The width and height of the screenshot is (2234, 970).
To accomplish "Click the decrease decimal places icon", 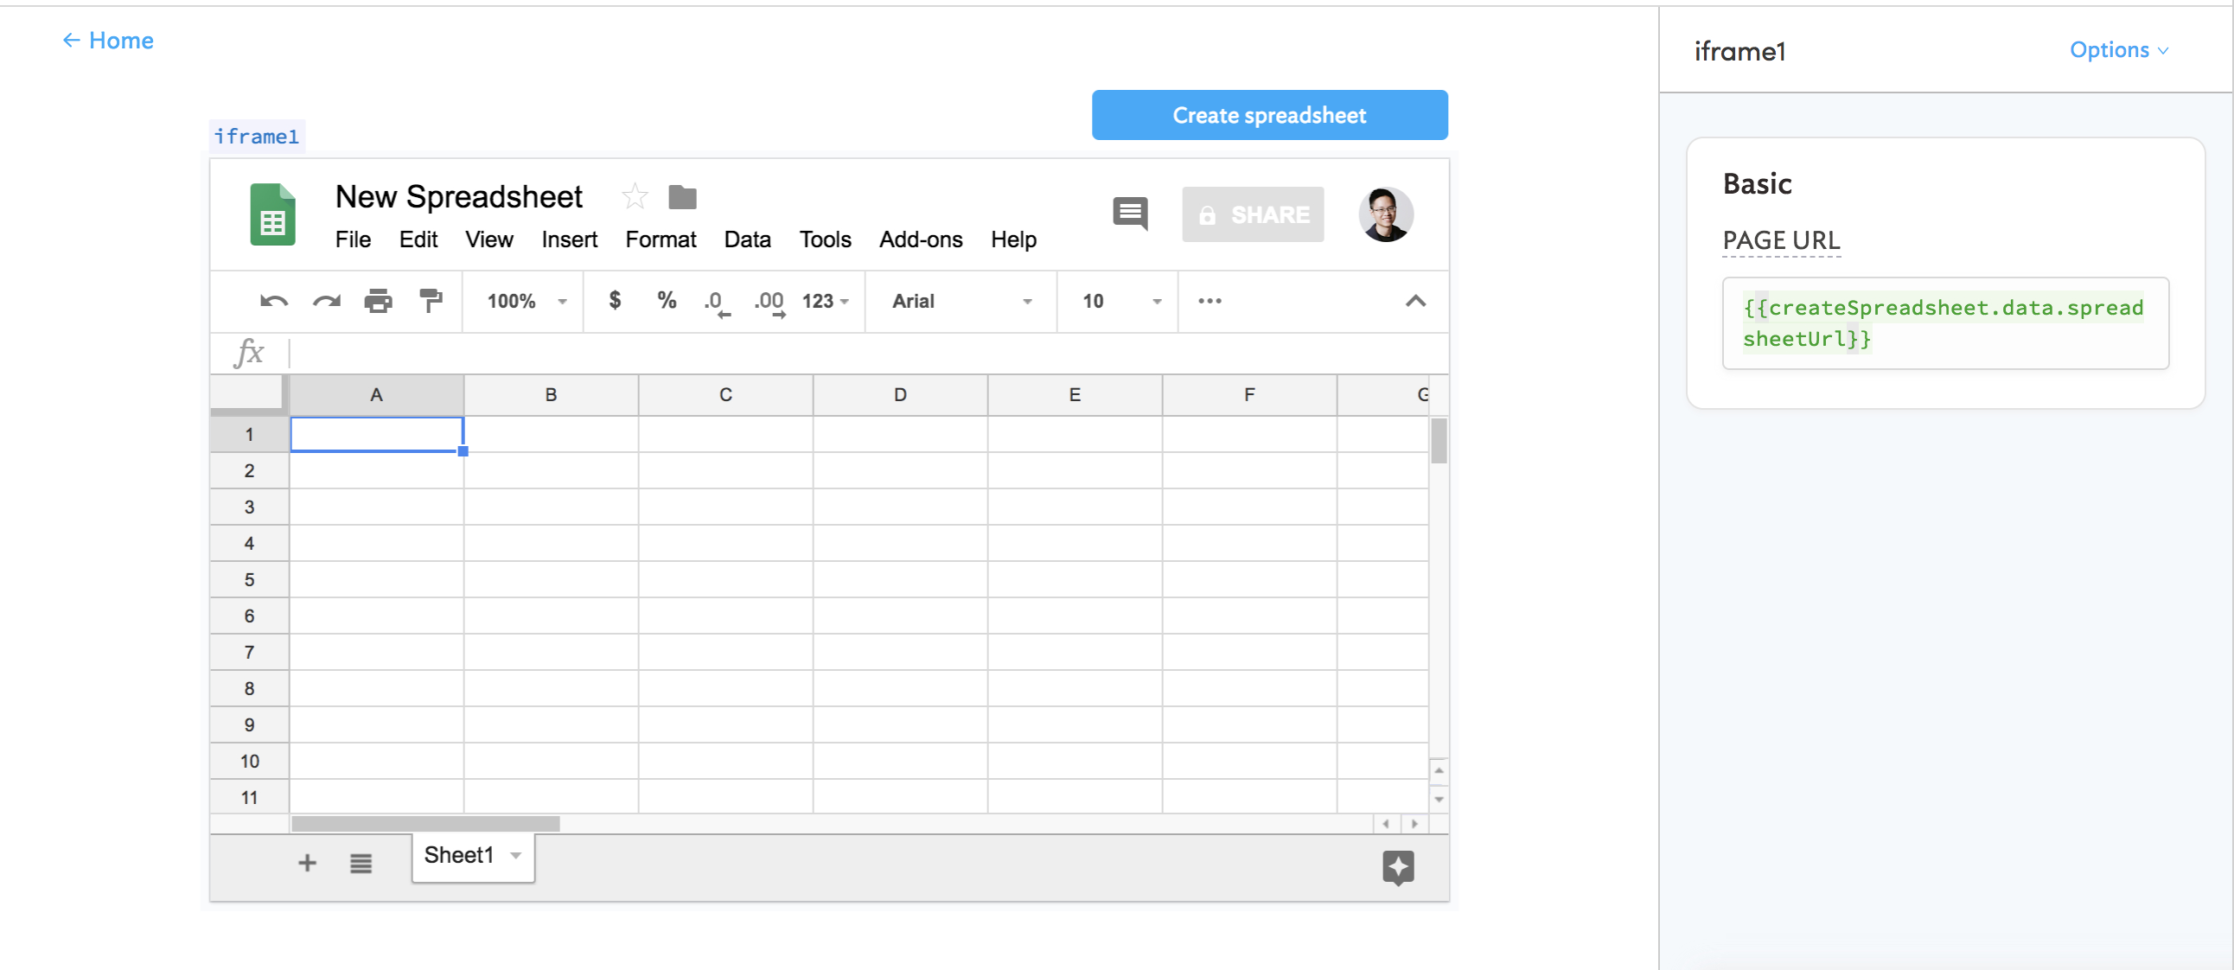I will pyautogui.click(x=716, y=301).
